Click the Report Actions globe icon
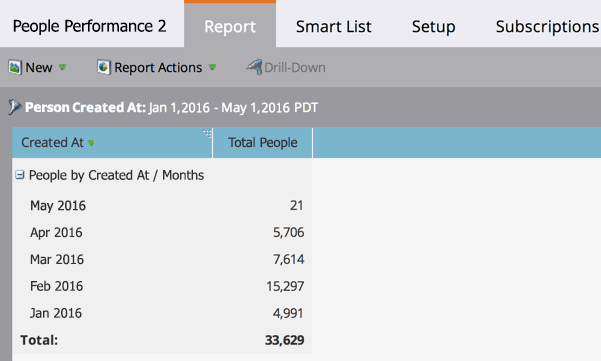Viewport: 601px width, 361px height. pos(103,67)
